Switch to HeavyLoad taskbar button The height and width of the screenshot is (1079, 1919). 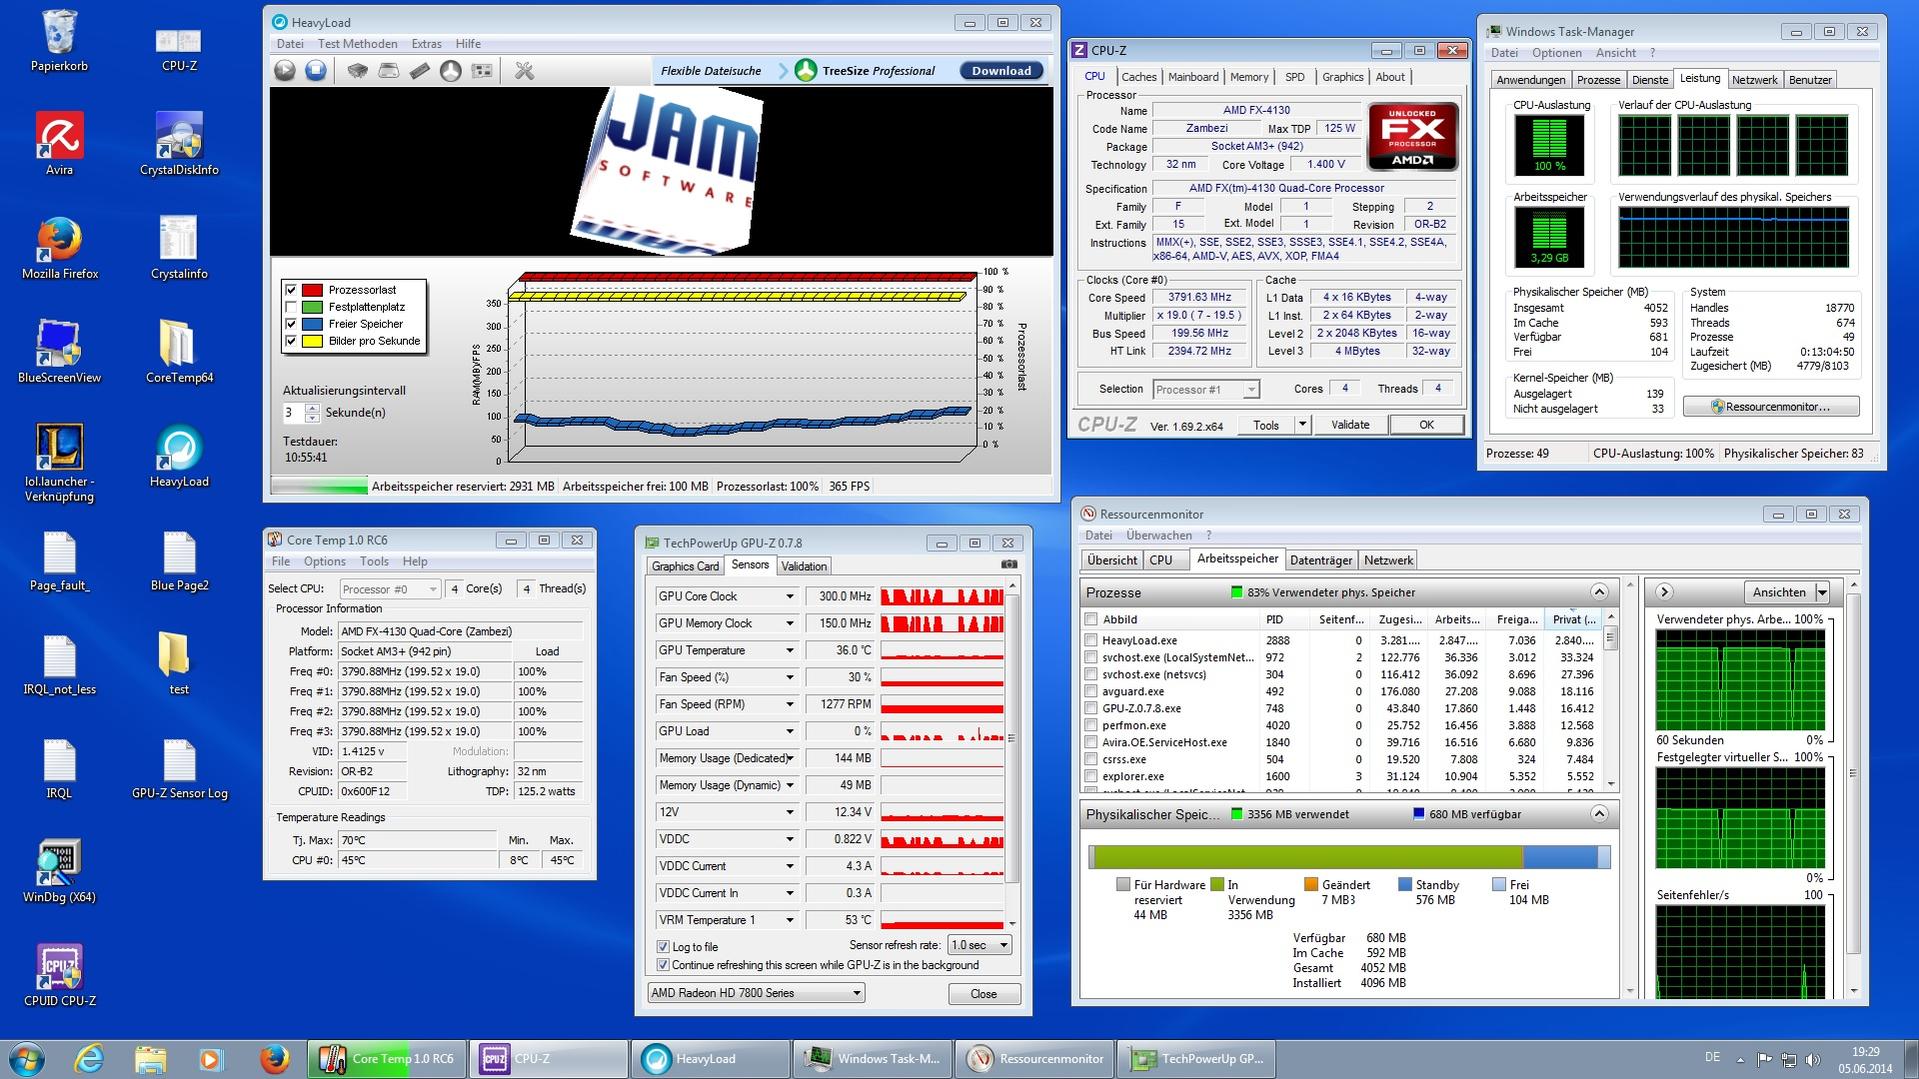pyautogui.click(x=709, y=1059)
